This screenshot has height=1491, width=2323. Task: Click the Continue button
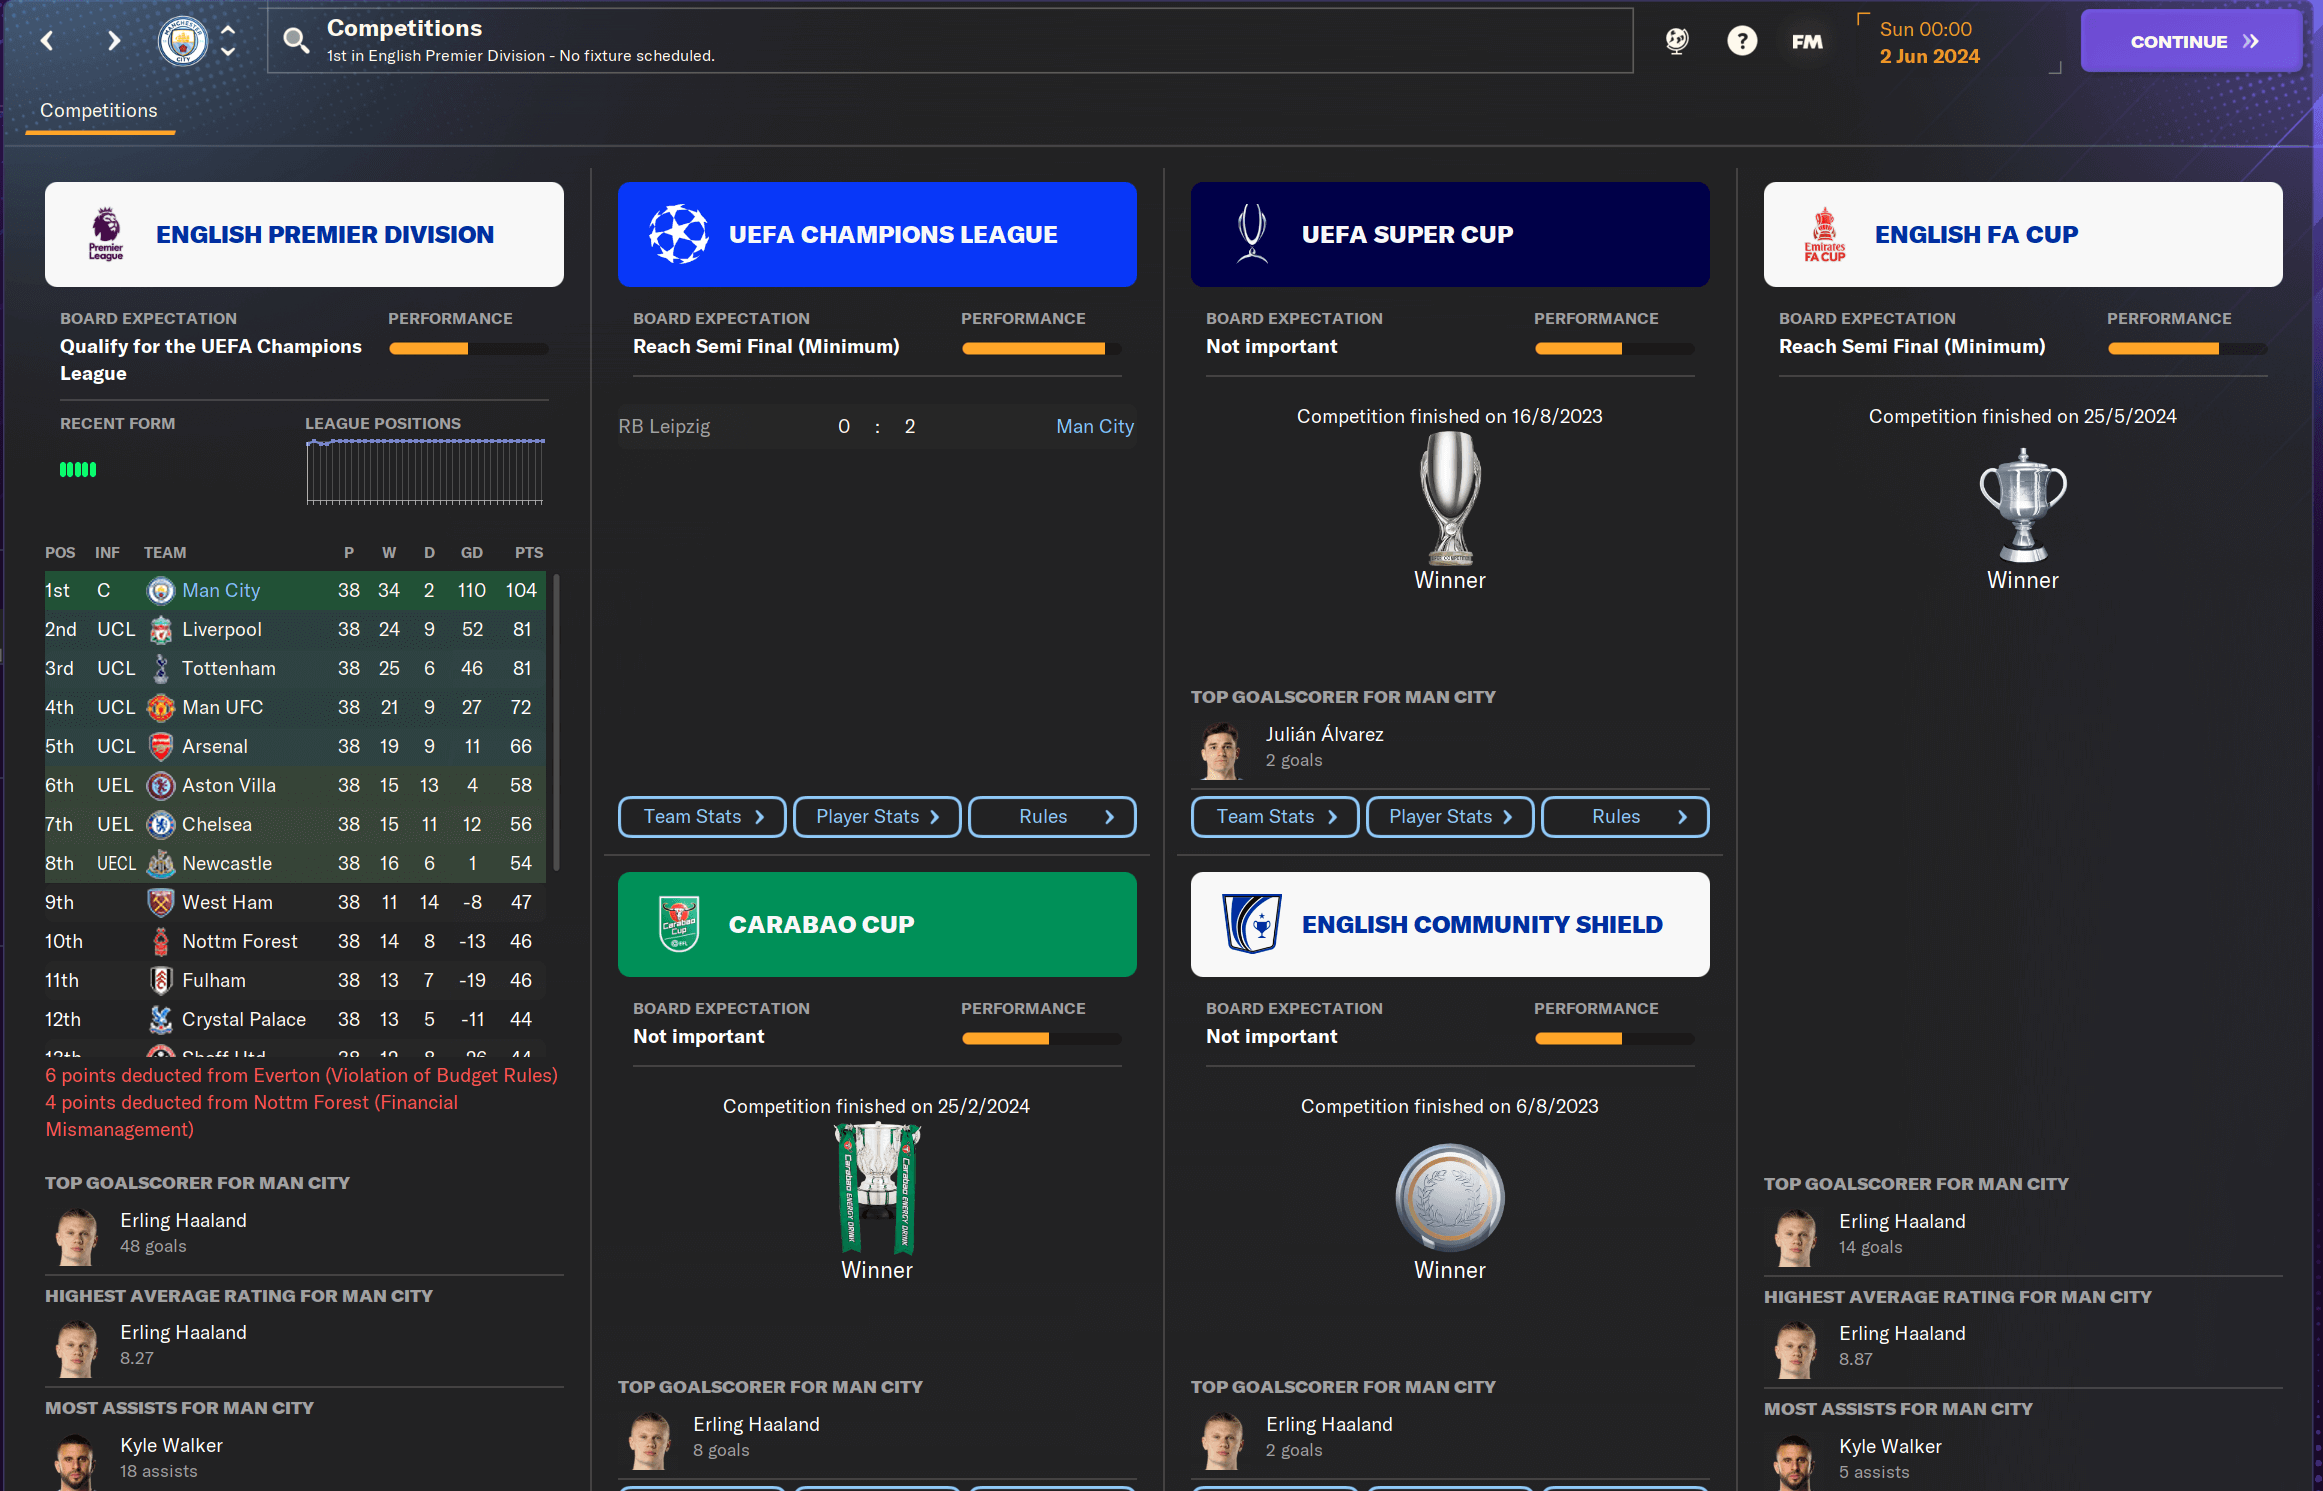click(x=2192, y=41)
